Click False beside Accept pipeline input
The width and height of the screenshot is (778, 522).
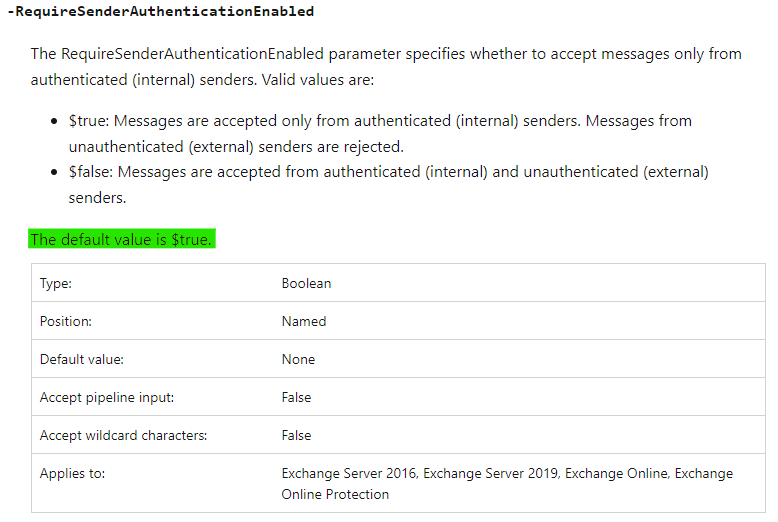point(296,397)
